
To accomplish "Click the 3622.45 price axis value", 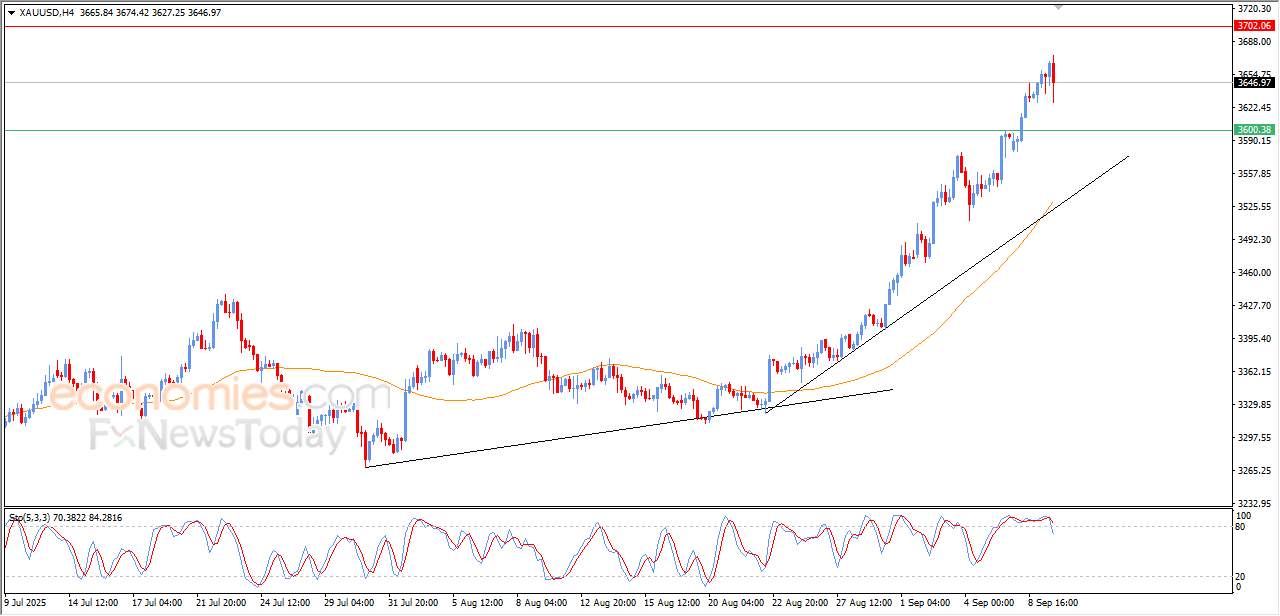I will point(1254,108).
